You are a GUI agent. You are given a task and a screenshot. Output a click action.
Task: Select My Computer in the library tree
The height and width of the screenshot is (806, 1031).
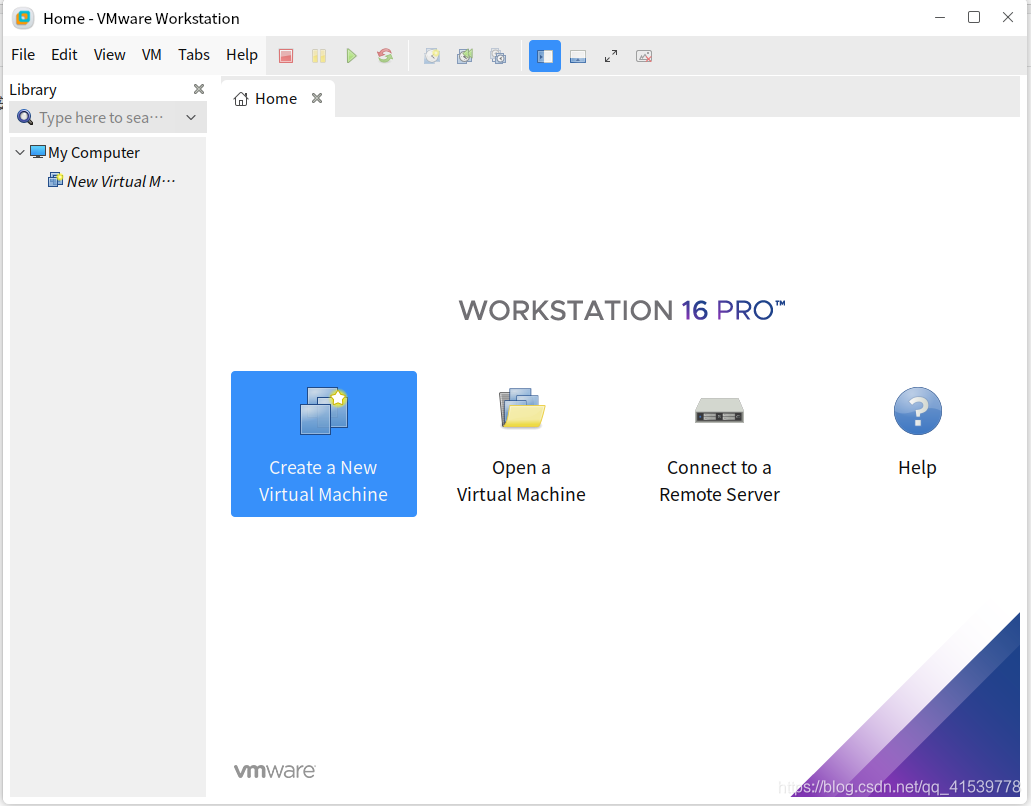pyautogui.click(x=93, y=153)
